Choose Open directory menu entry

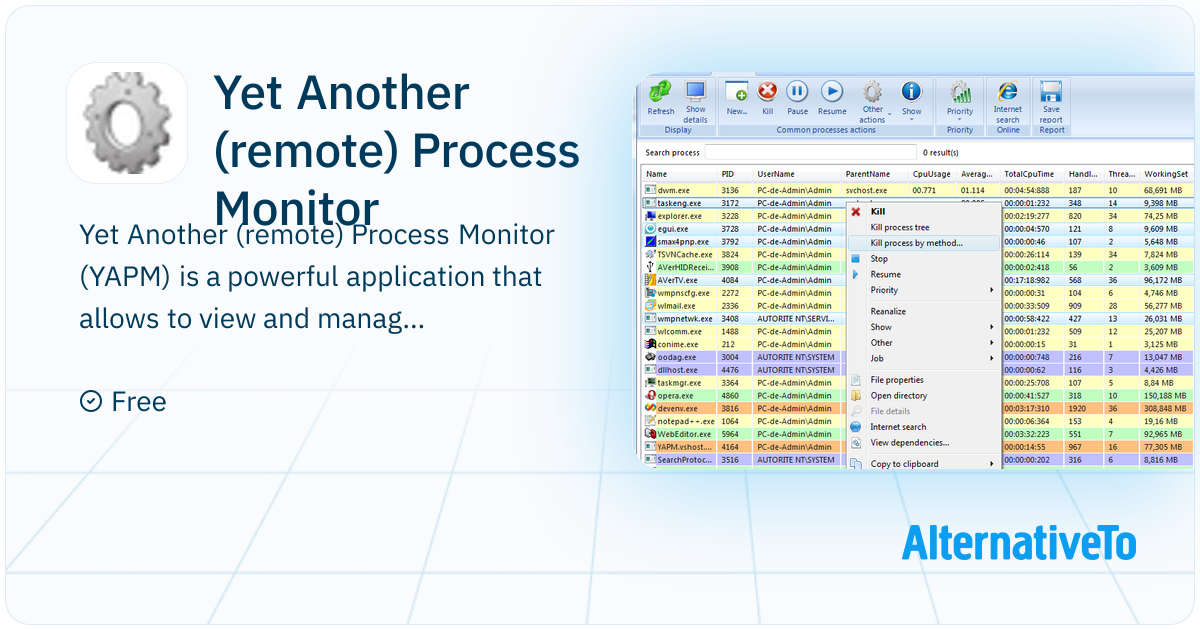click(x=924, y=396)
